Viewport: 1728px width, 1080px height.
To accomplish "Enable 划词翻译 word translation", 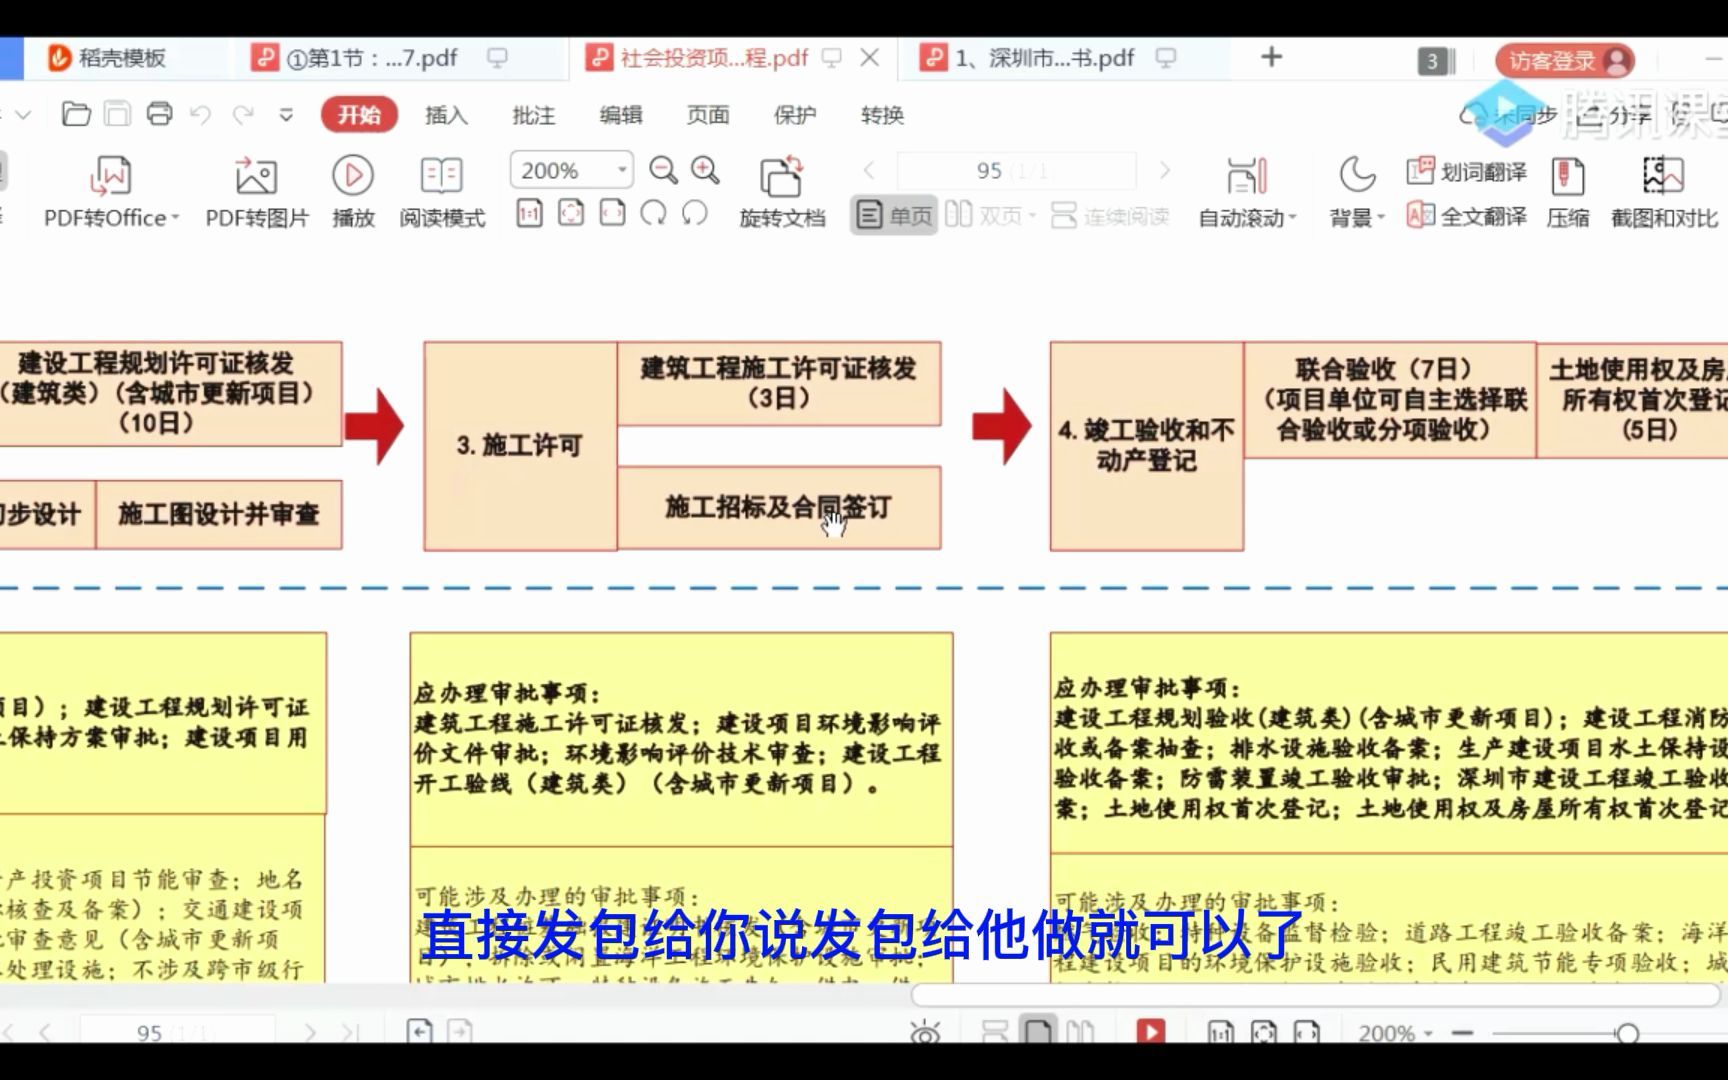I will coord(1466,172).
